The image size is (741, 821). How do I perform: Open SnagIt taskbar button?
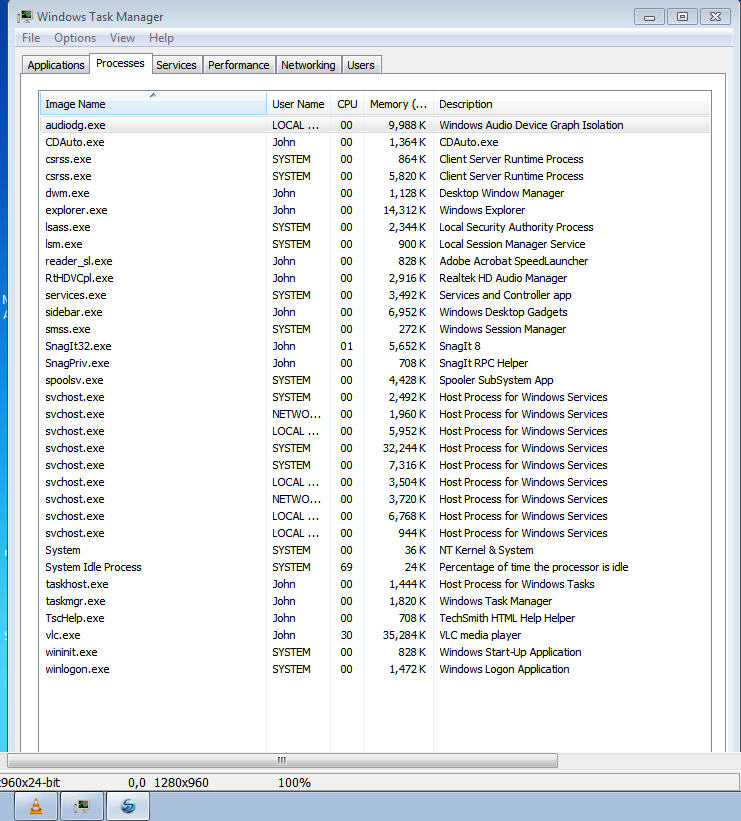(128, 806)
